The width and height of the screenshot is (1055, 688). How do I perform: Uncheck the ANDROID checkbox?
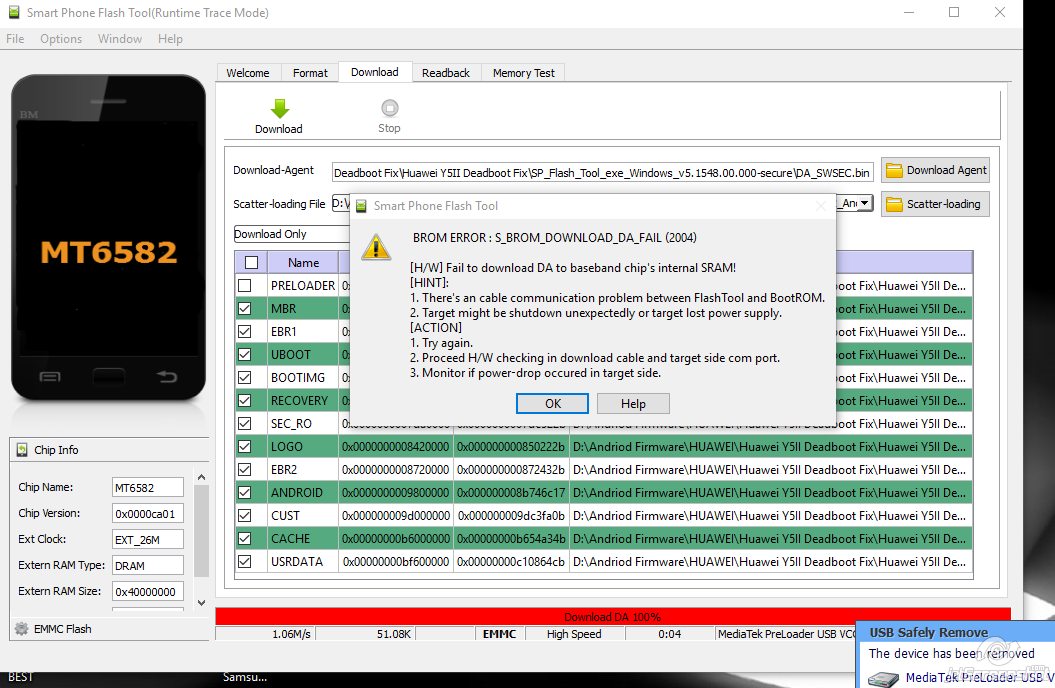point(245,492)
